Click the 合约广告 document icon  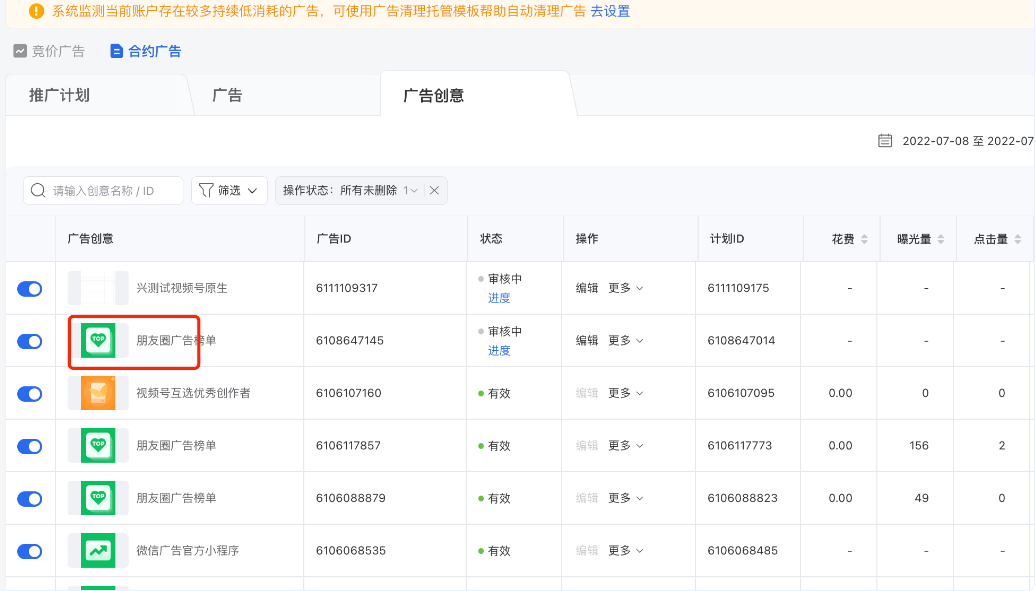point(115,50)
